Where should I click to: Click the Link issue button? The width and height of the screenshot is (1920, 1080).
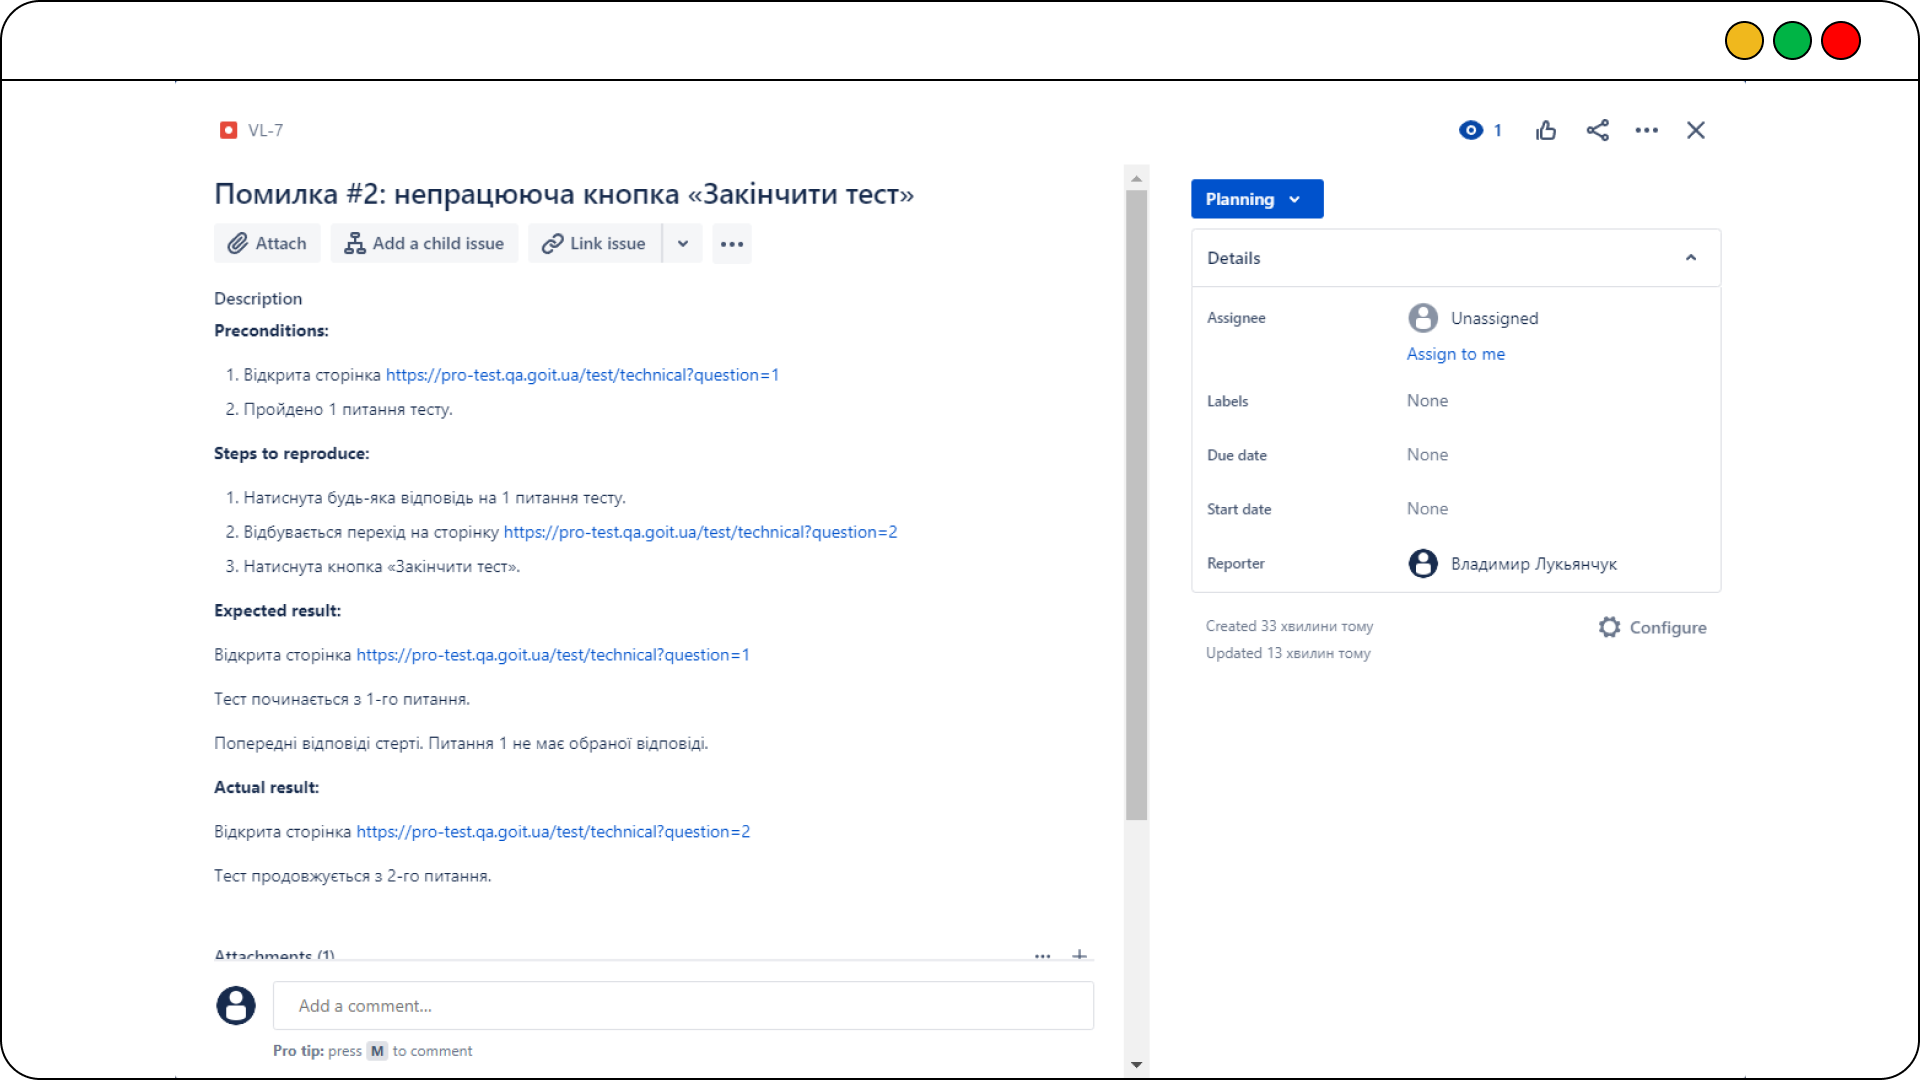coord(595,243)
